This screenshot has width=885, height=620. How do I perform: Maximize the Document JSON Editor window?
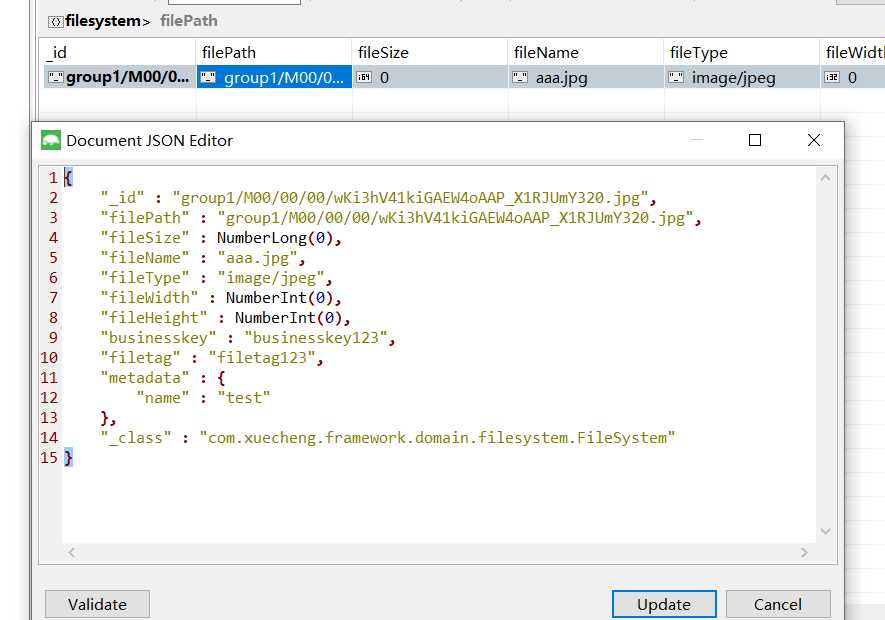pyautogui.click(x=755, y=140)
